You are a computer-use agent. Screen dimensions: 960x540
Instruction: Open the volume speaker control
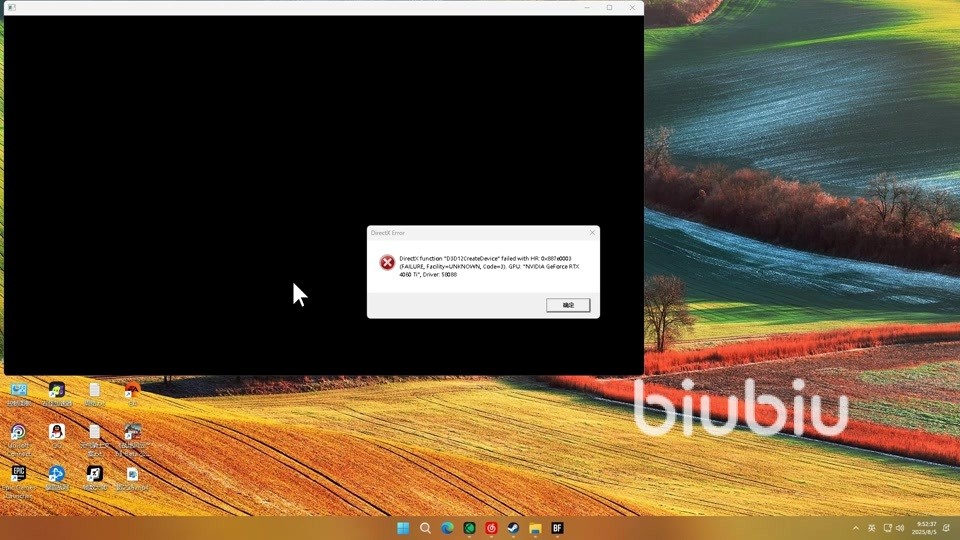pos(900,528)
